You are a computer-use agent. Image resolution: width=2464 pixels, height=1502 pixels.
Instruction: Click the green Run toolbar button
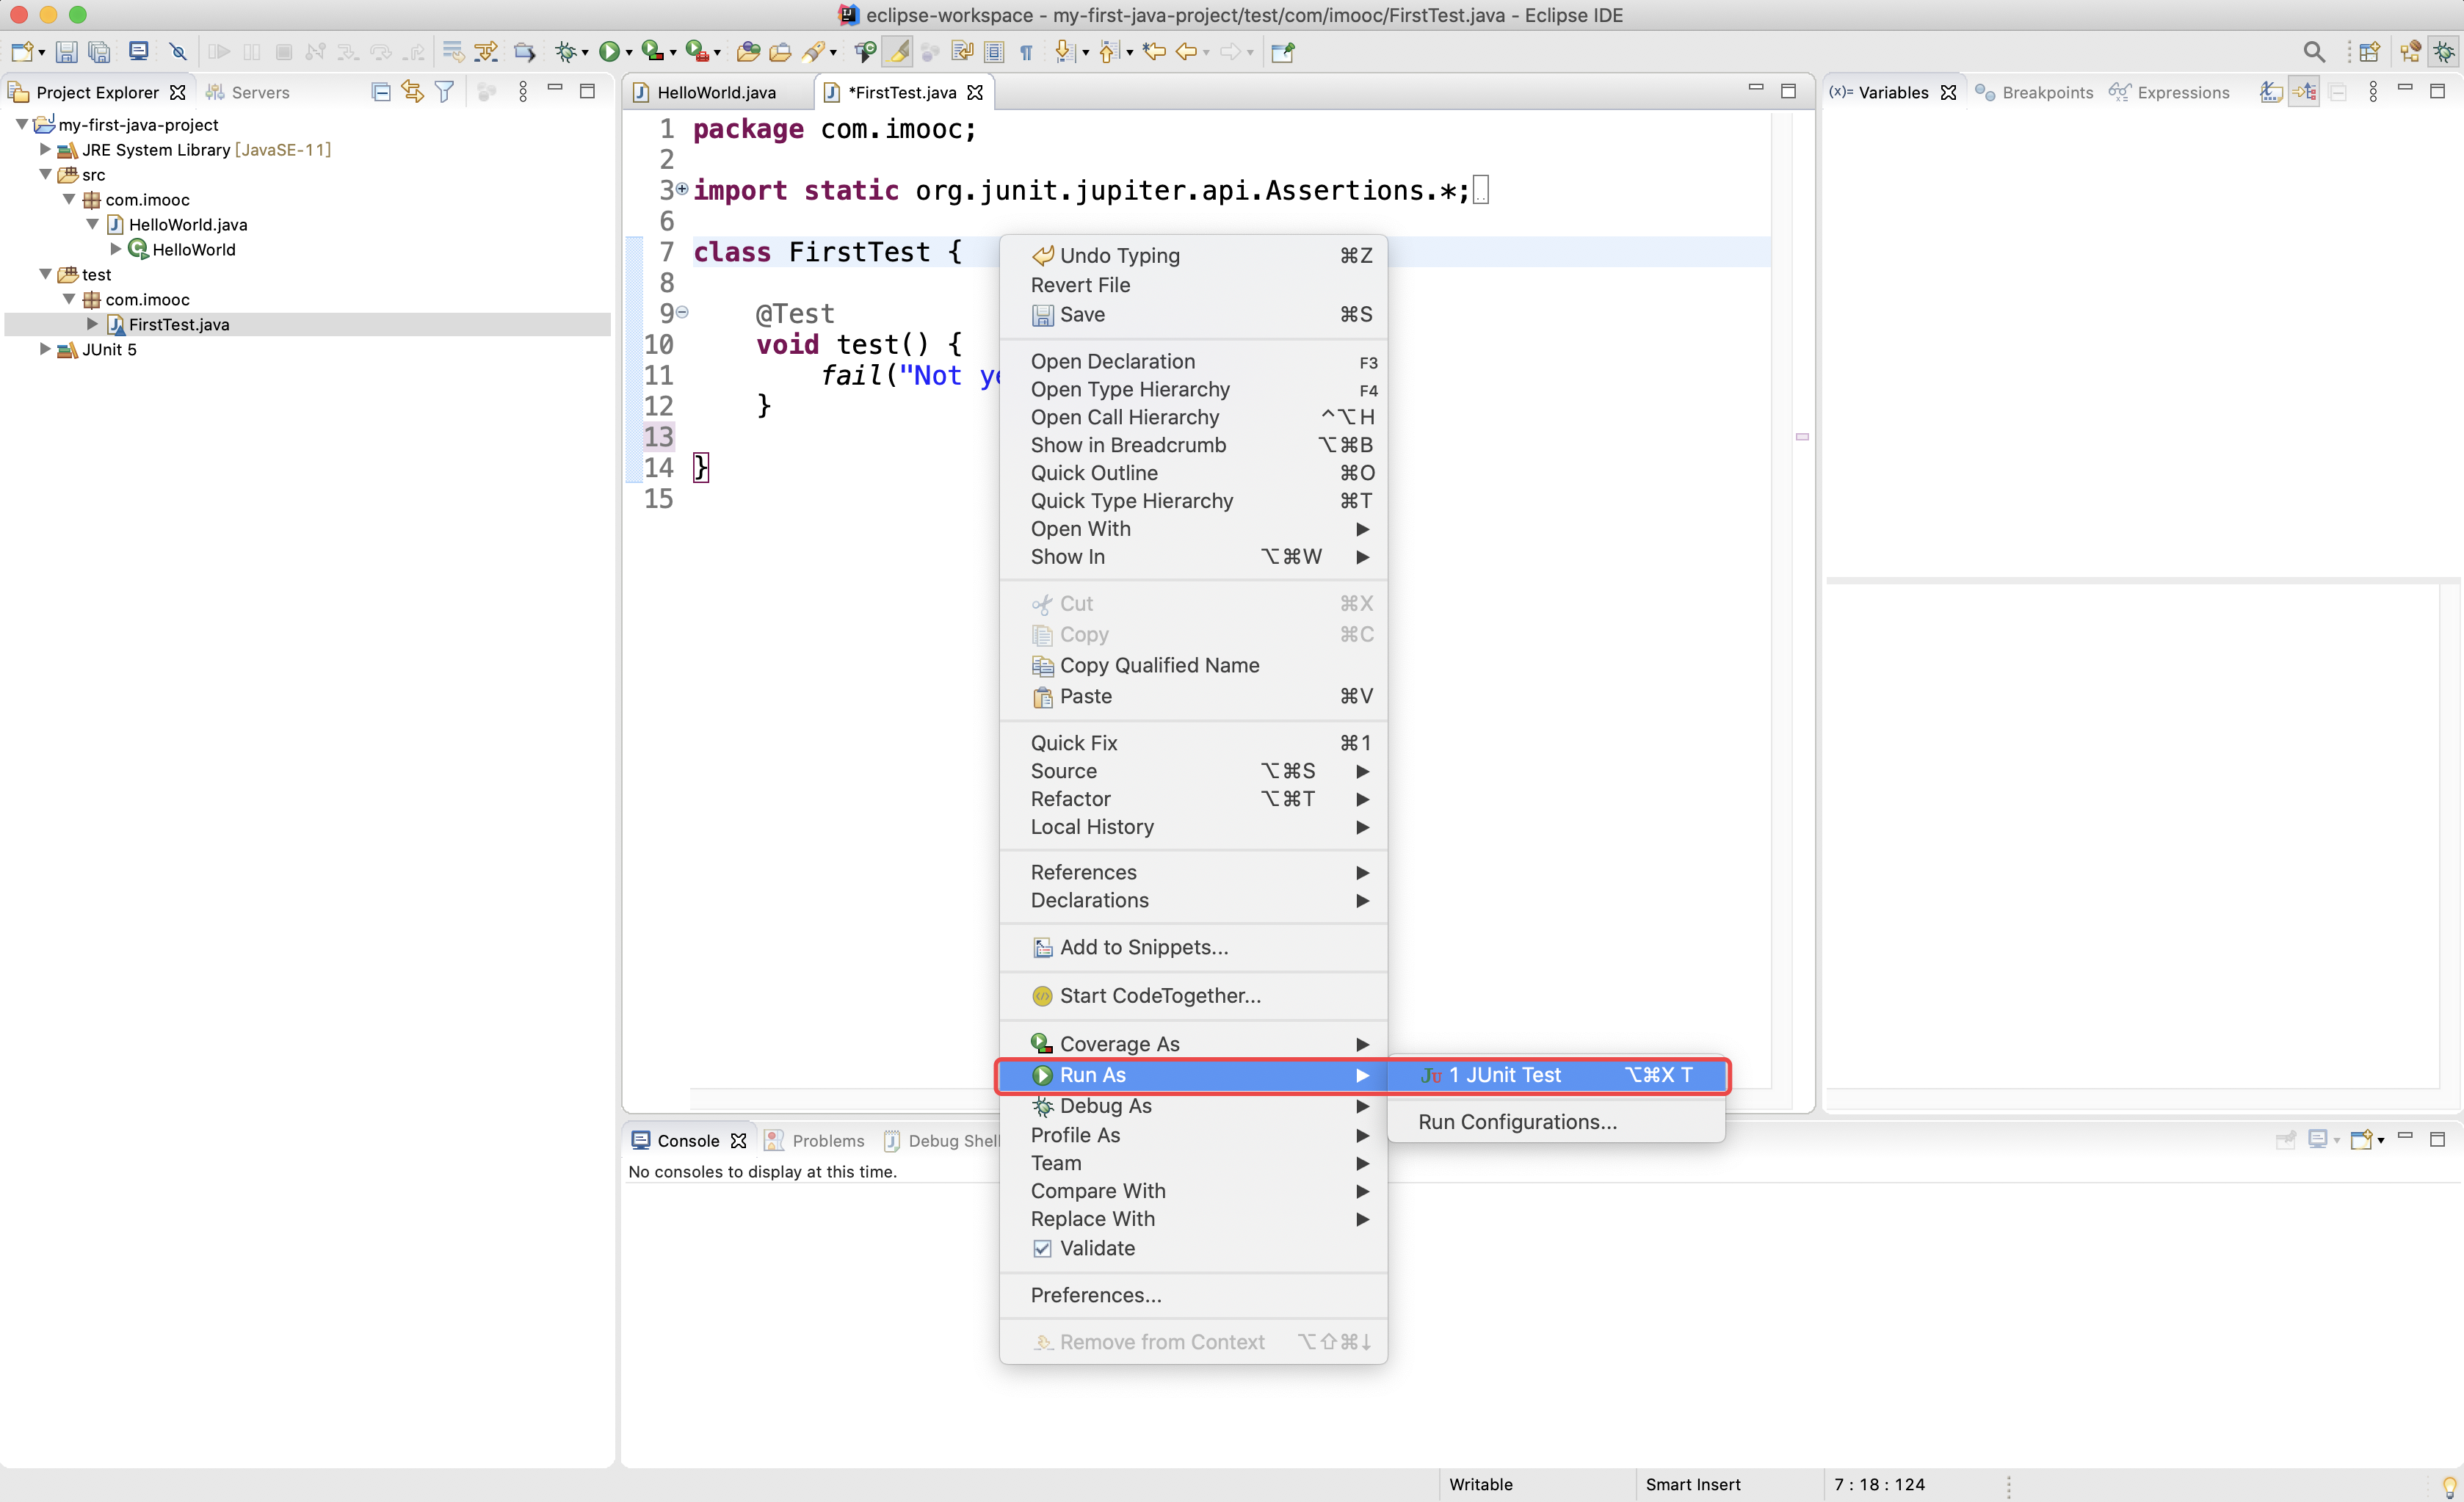coord(609,52)
